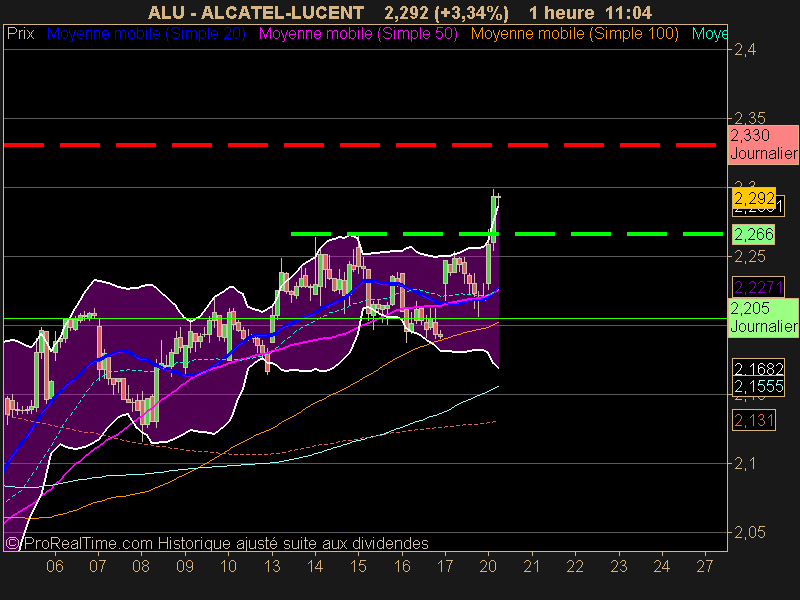Click the '2,330 Journalier' red resistance label
800x600 pixels.
click(763, 144)
